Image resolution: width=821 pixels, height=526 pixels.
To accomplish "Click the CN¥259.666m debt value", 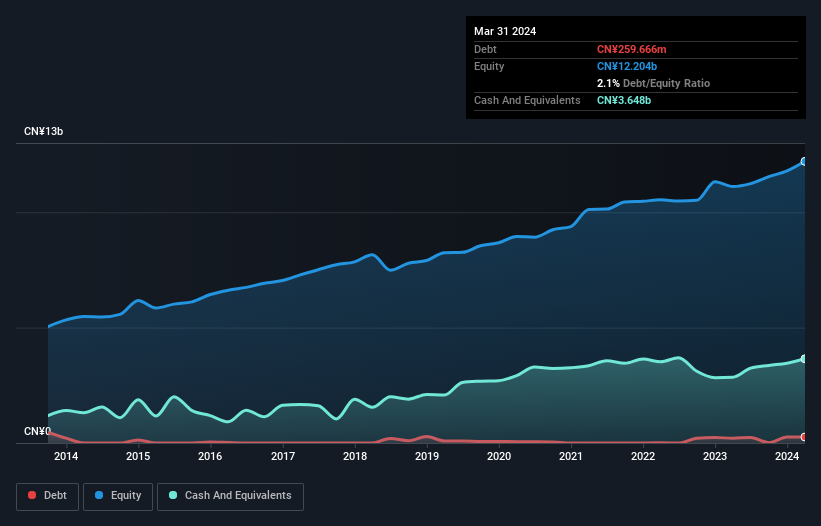I will (631, 49).
